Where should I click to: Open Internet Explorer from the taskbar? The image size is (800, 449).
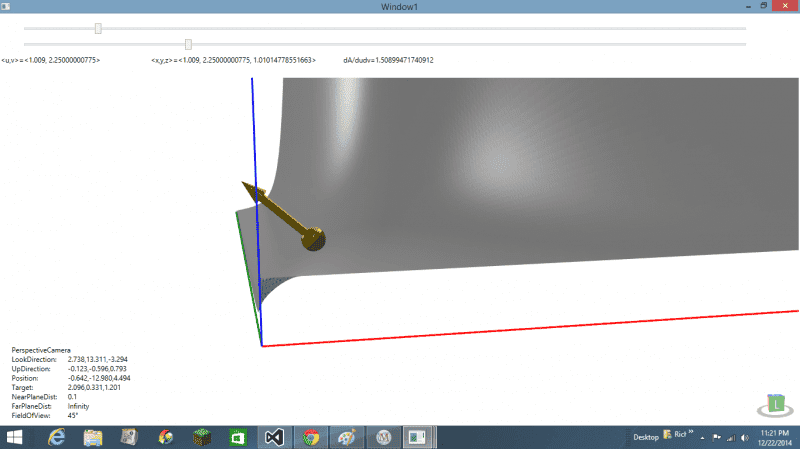point(56,438)
